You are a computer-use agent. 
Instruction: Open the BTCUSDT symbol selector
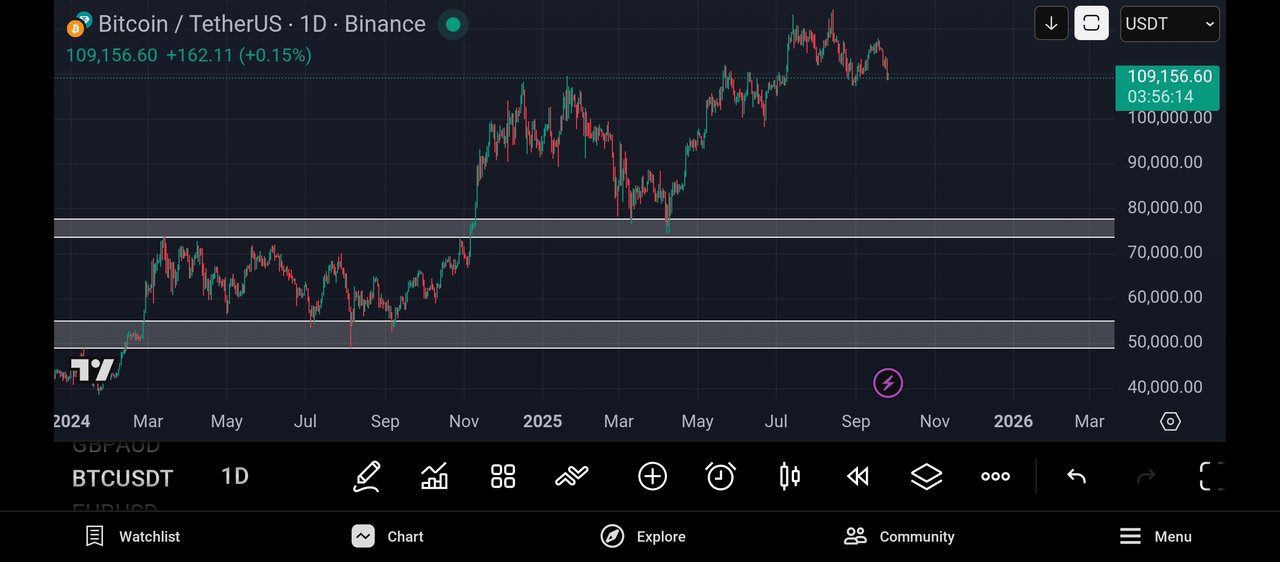(x=123, y=478)
